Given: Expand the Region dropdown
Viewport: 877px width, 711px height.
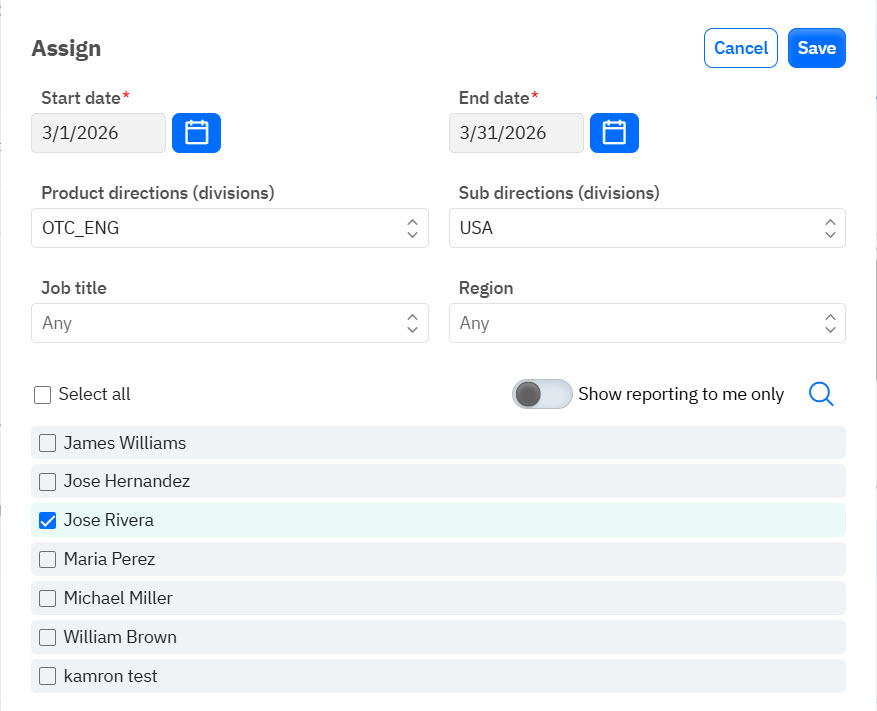Looking at the screenshot, I should point(646,323).
